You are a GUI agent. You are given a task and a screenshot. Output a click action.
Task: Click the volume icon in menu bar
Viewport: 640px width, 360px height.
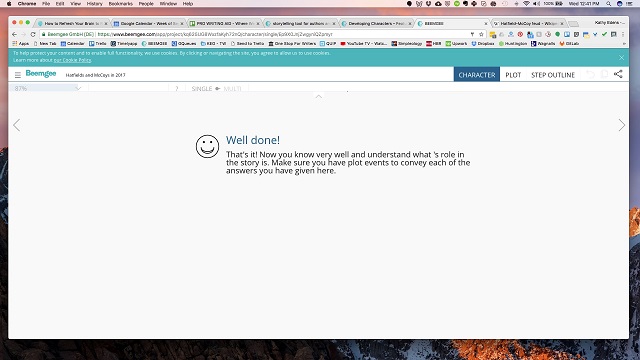(x=536, y=4)
